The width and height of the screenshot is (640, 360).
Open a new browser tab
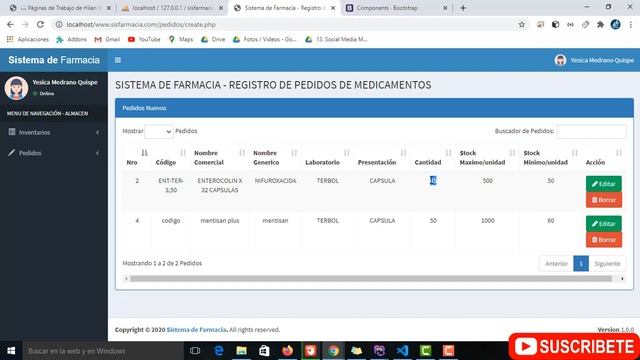[463, 8]
